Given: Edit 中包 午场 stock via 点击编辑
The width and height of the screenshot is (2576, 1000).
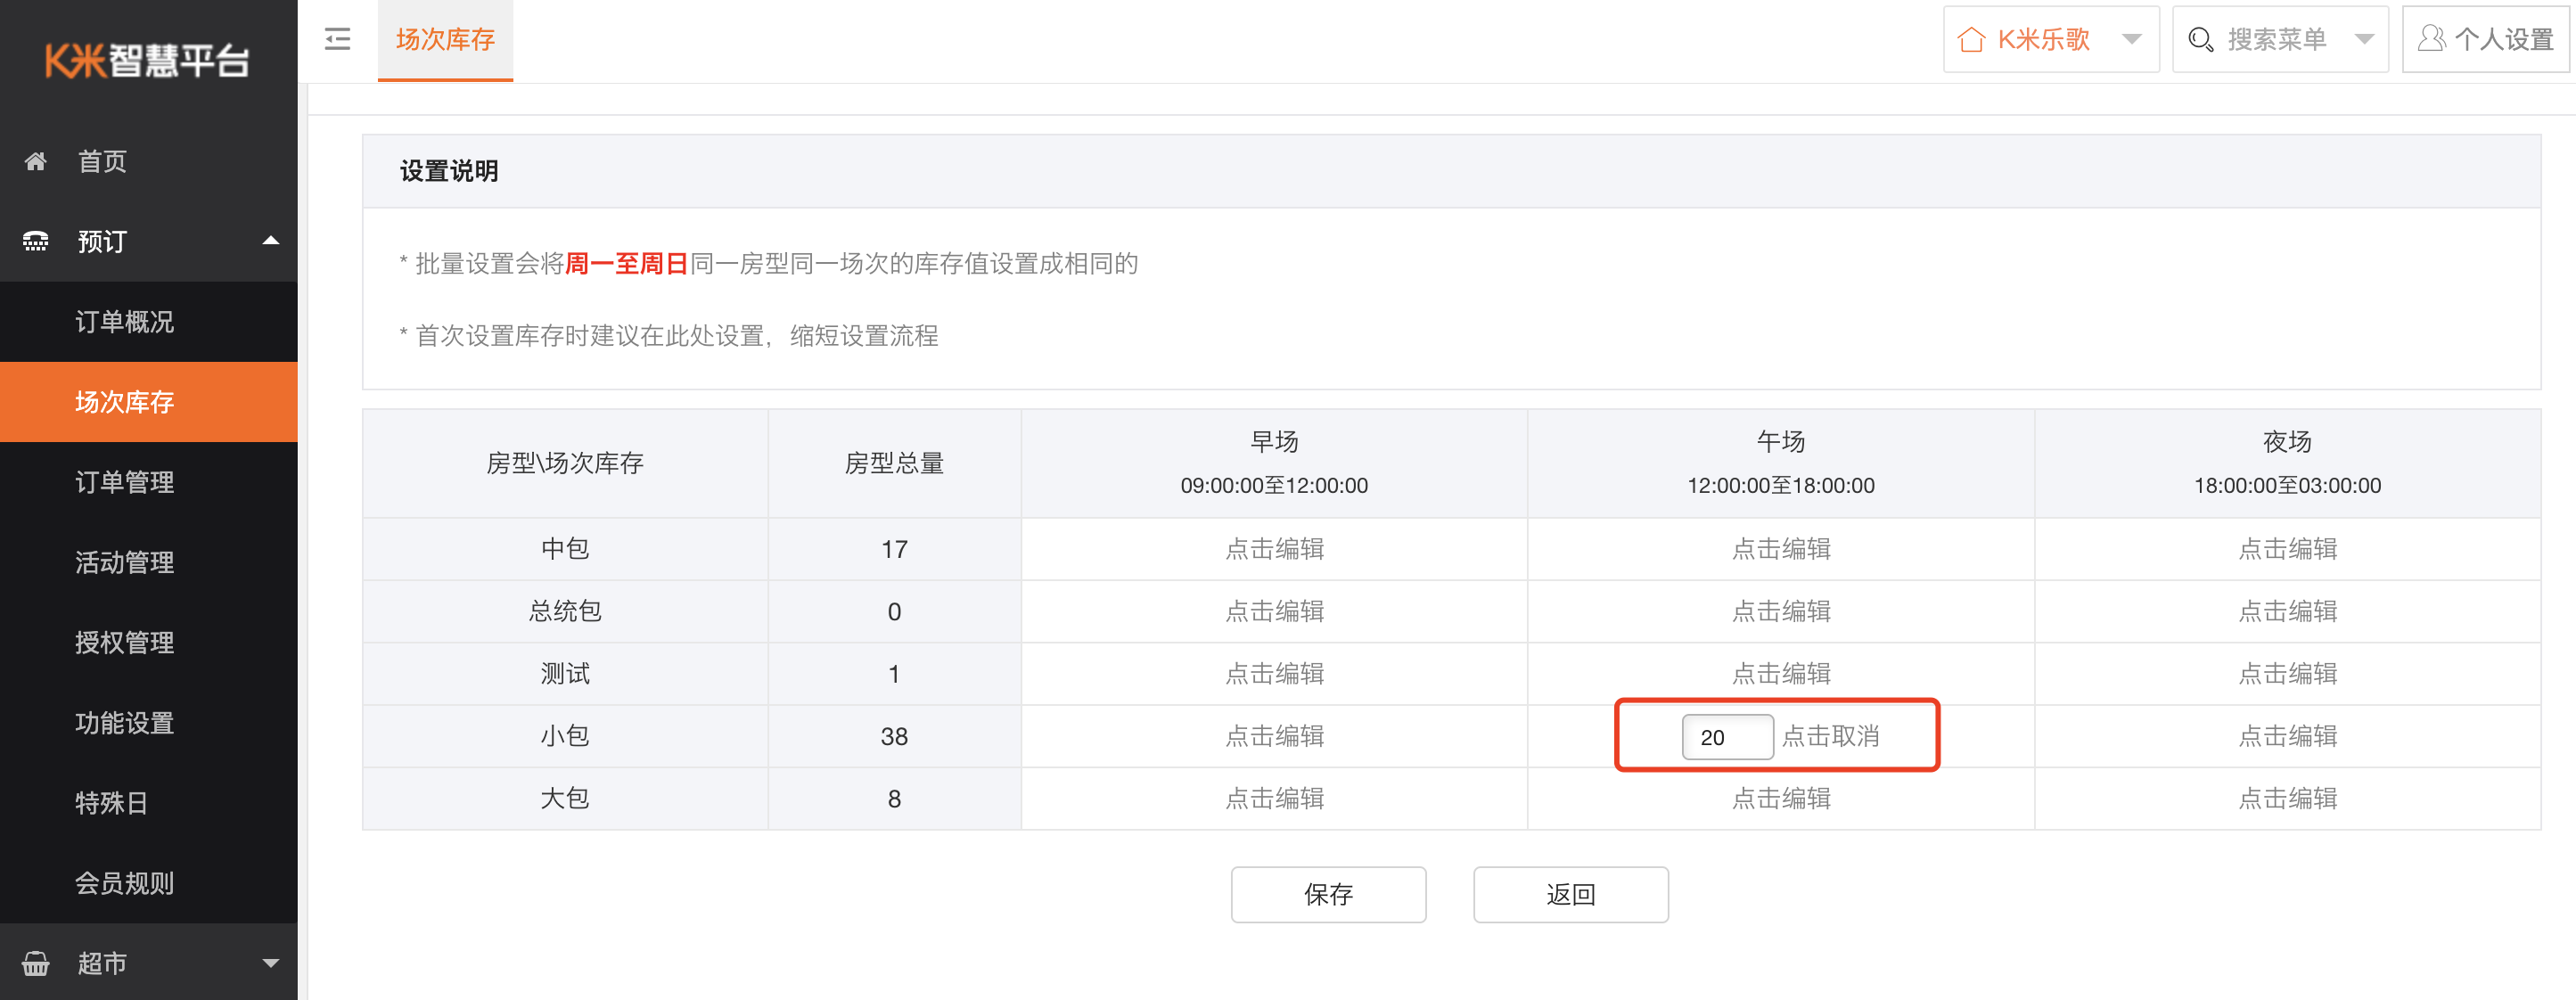Looking at the screenshot, I should [x=1781, y=549].
